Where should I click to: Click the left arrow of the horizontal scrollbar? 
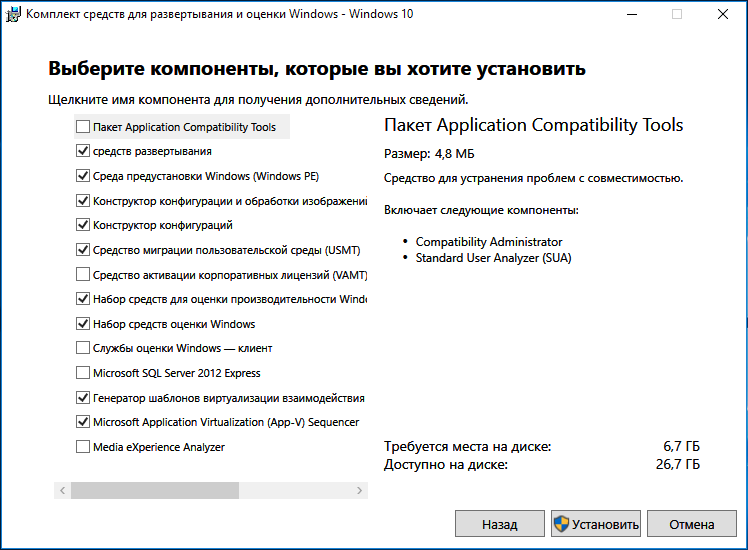[62, 490]
